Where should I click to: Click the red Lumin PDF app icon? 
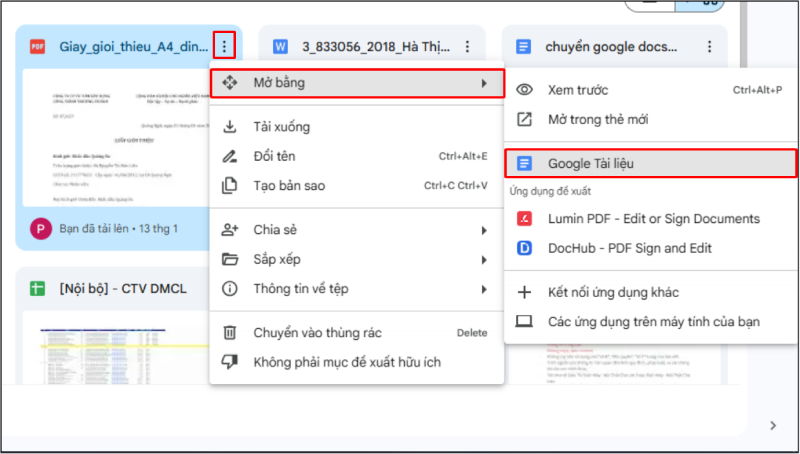coord(524,218)
